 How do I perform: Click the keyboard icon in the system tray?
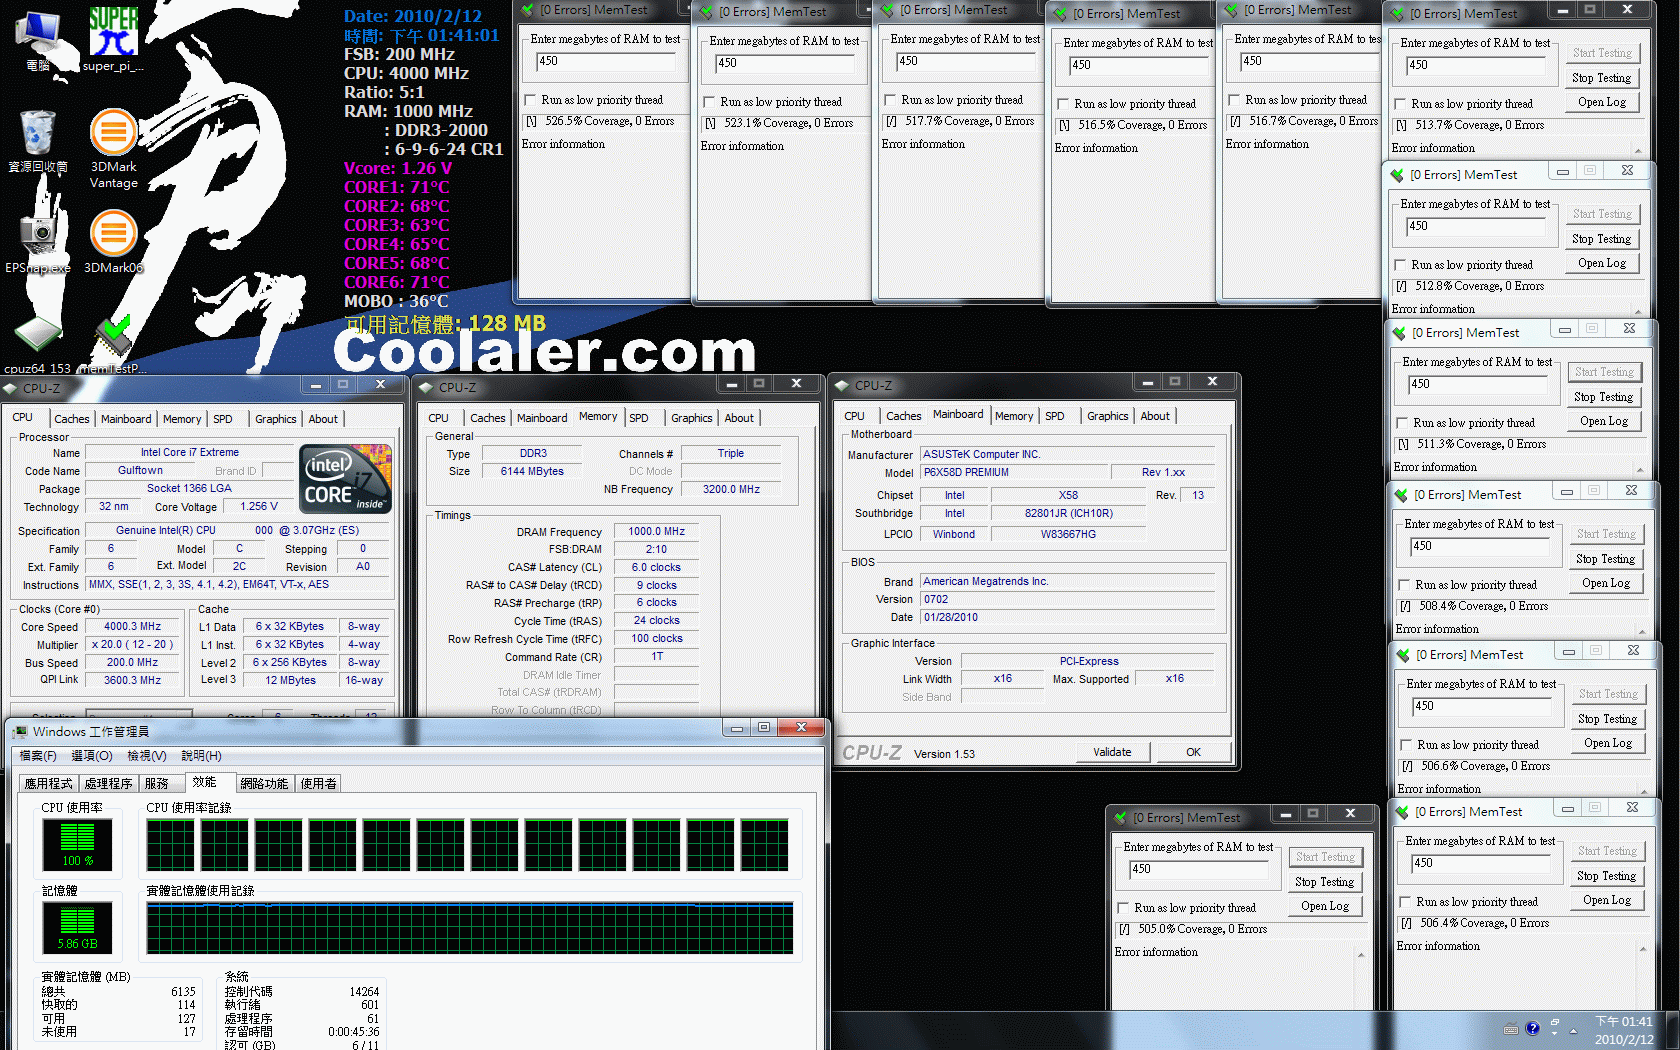click(1511, 1029)
